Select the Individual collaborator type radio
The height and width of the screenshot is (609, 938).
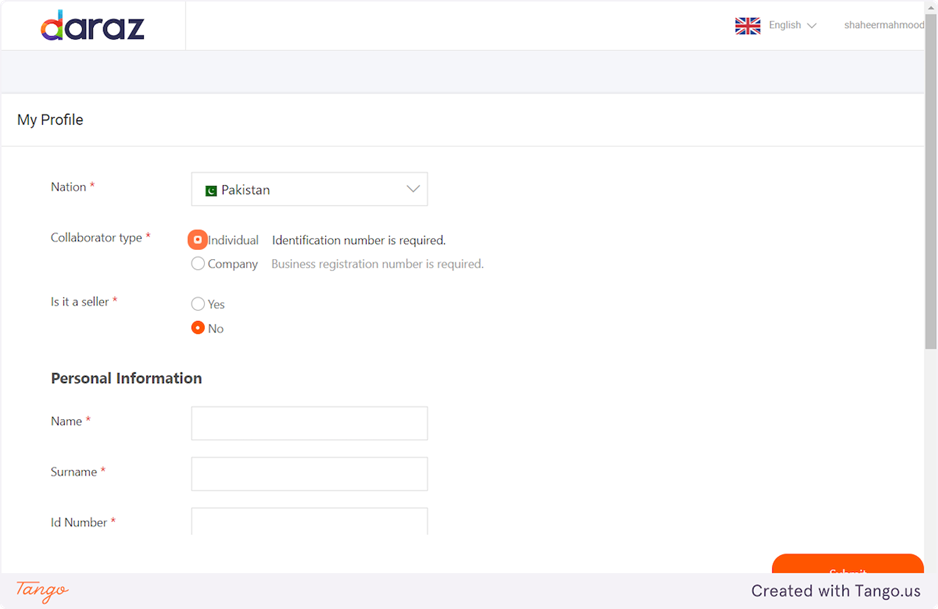pyautogui.click(x=198, y=240)
